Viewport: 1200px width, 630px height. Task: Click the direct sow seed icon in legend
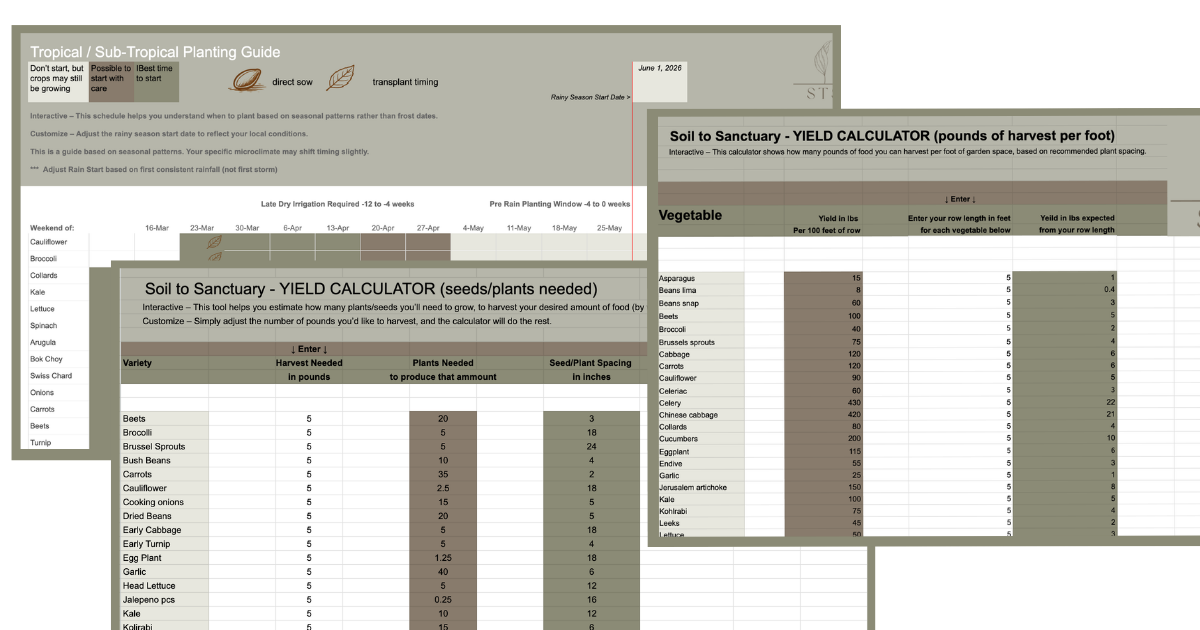point(246,81)
